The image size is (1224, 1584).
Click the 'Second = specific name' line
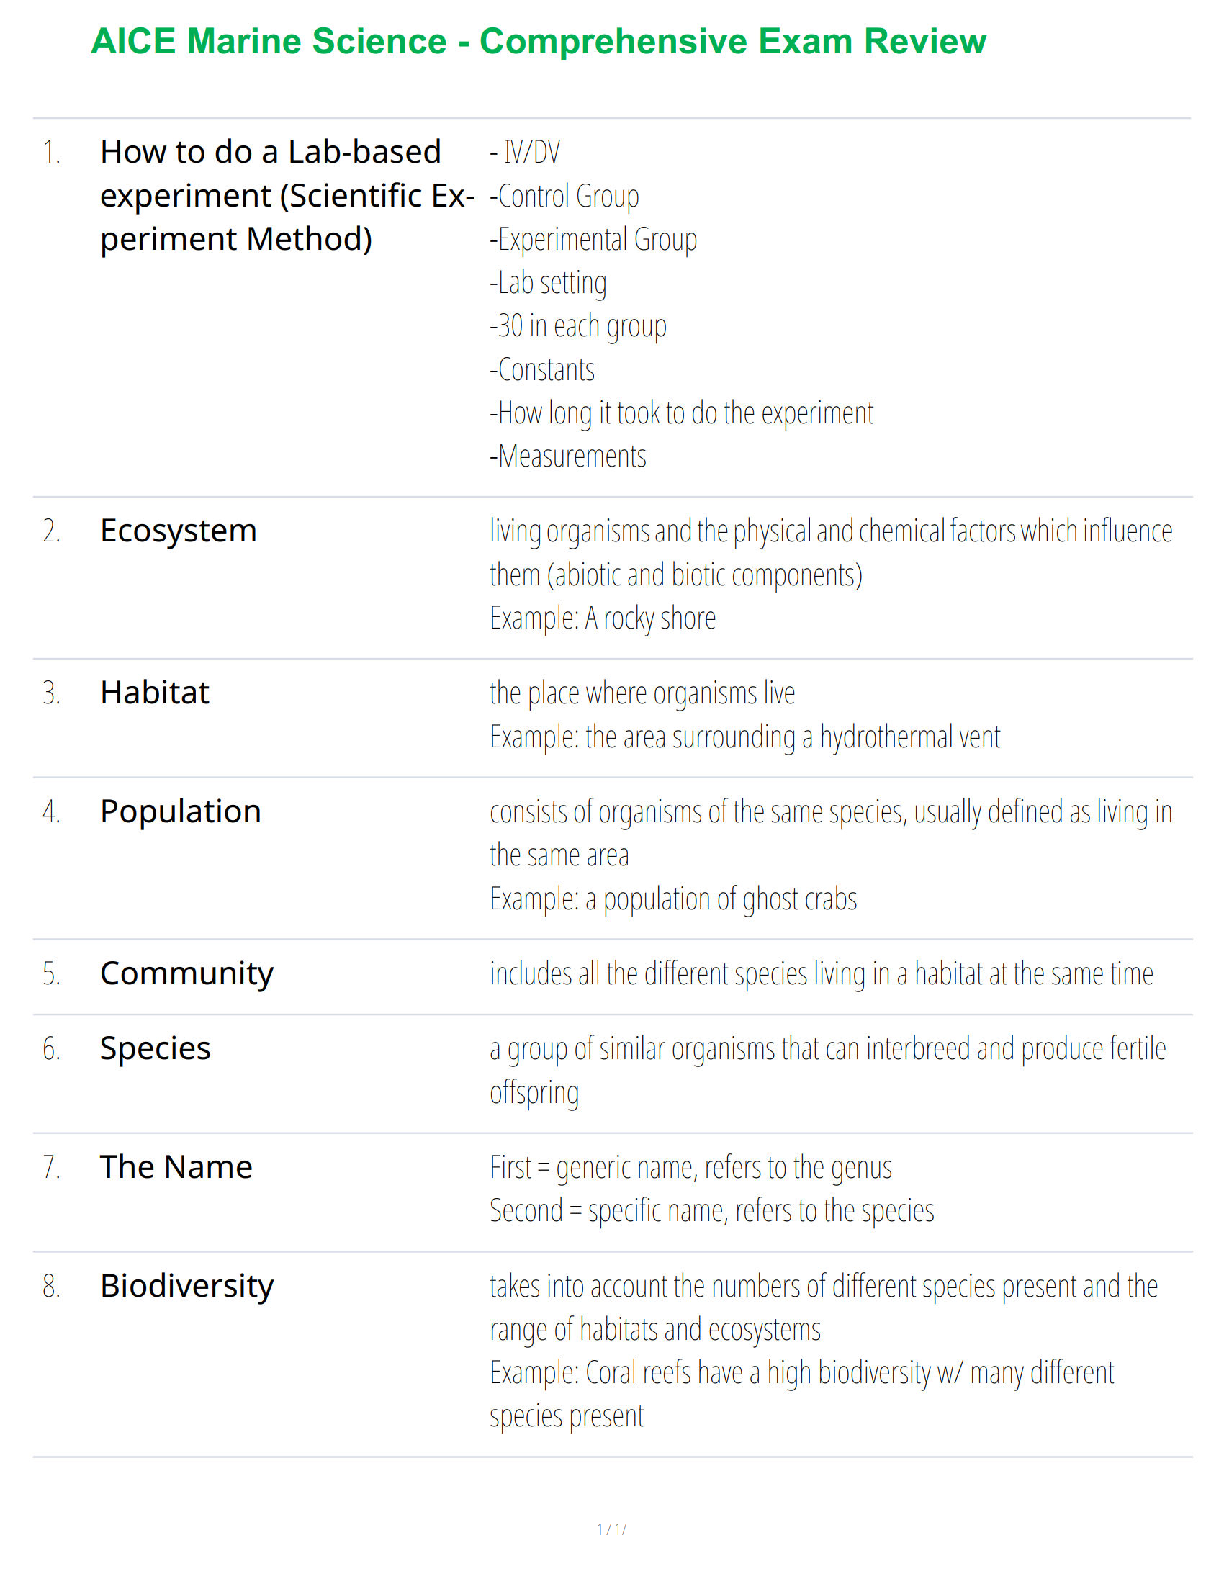pyautogui.click(x=712, y=1211)
